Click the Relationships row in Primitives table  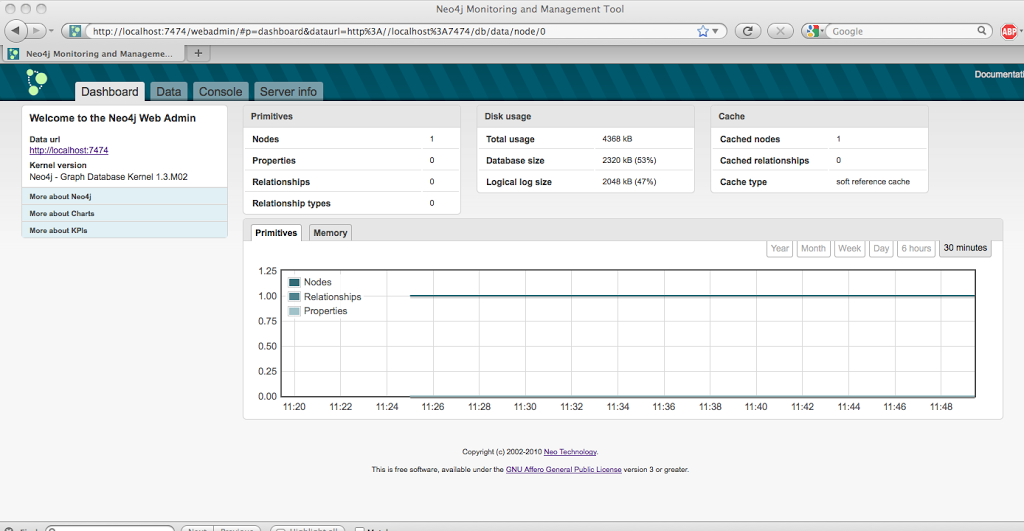coord(352,182)
